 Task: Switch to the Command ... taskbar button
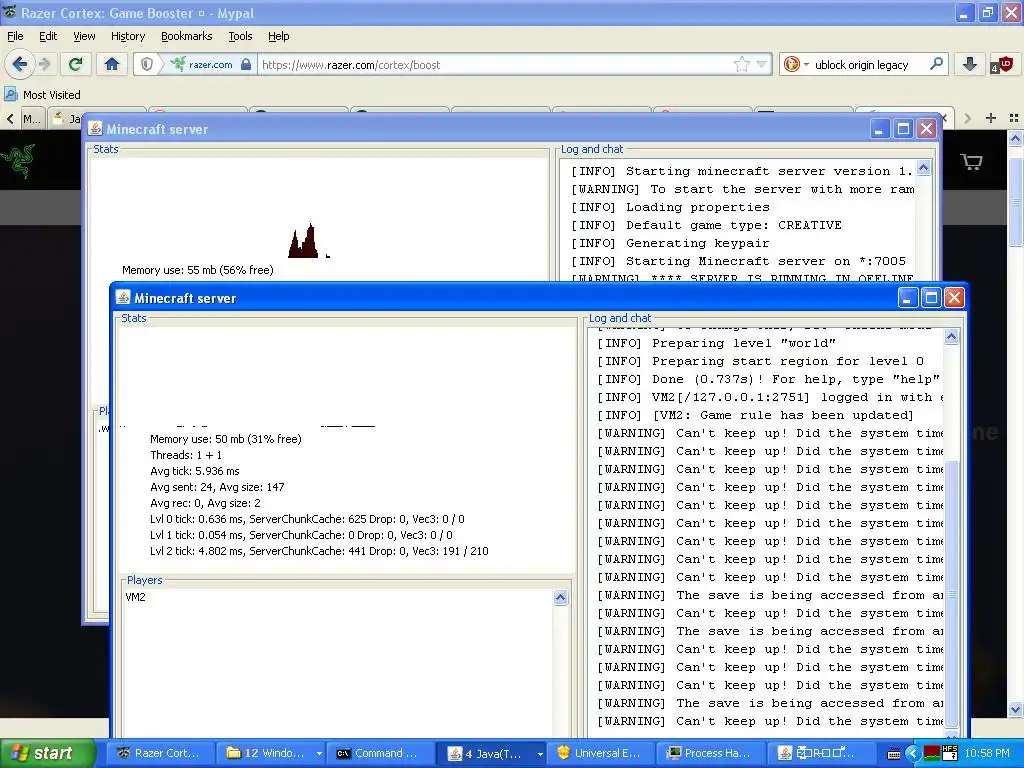[x=379, y=753]
